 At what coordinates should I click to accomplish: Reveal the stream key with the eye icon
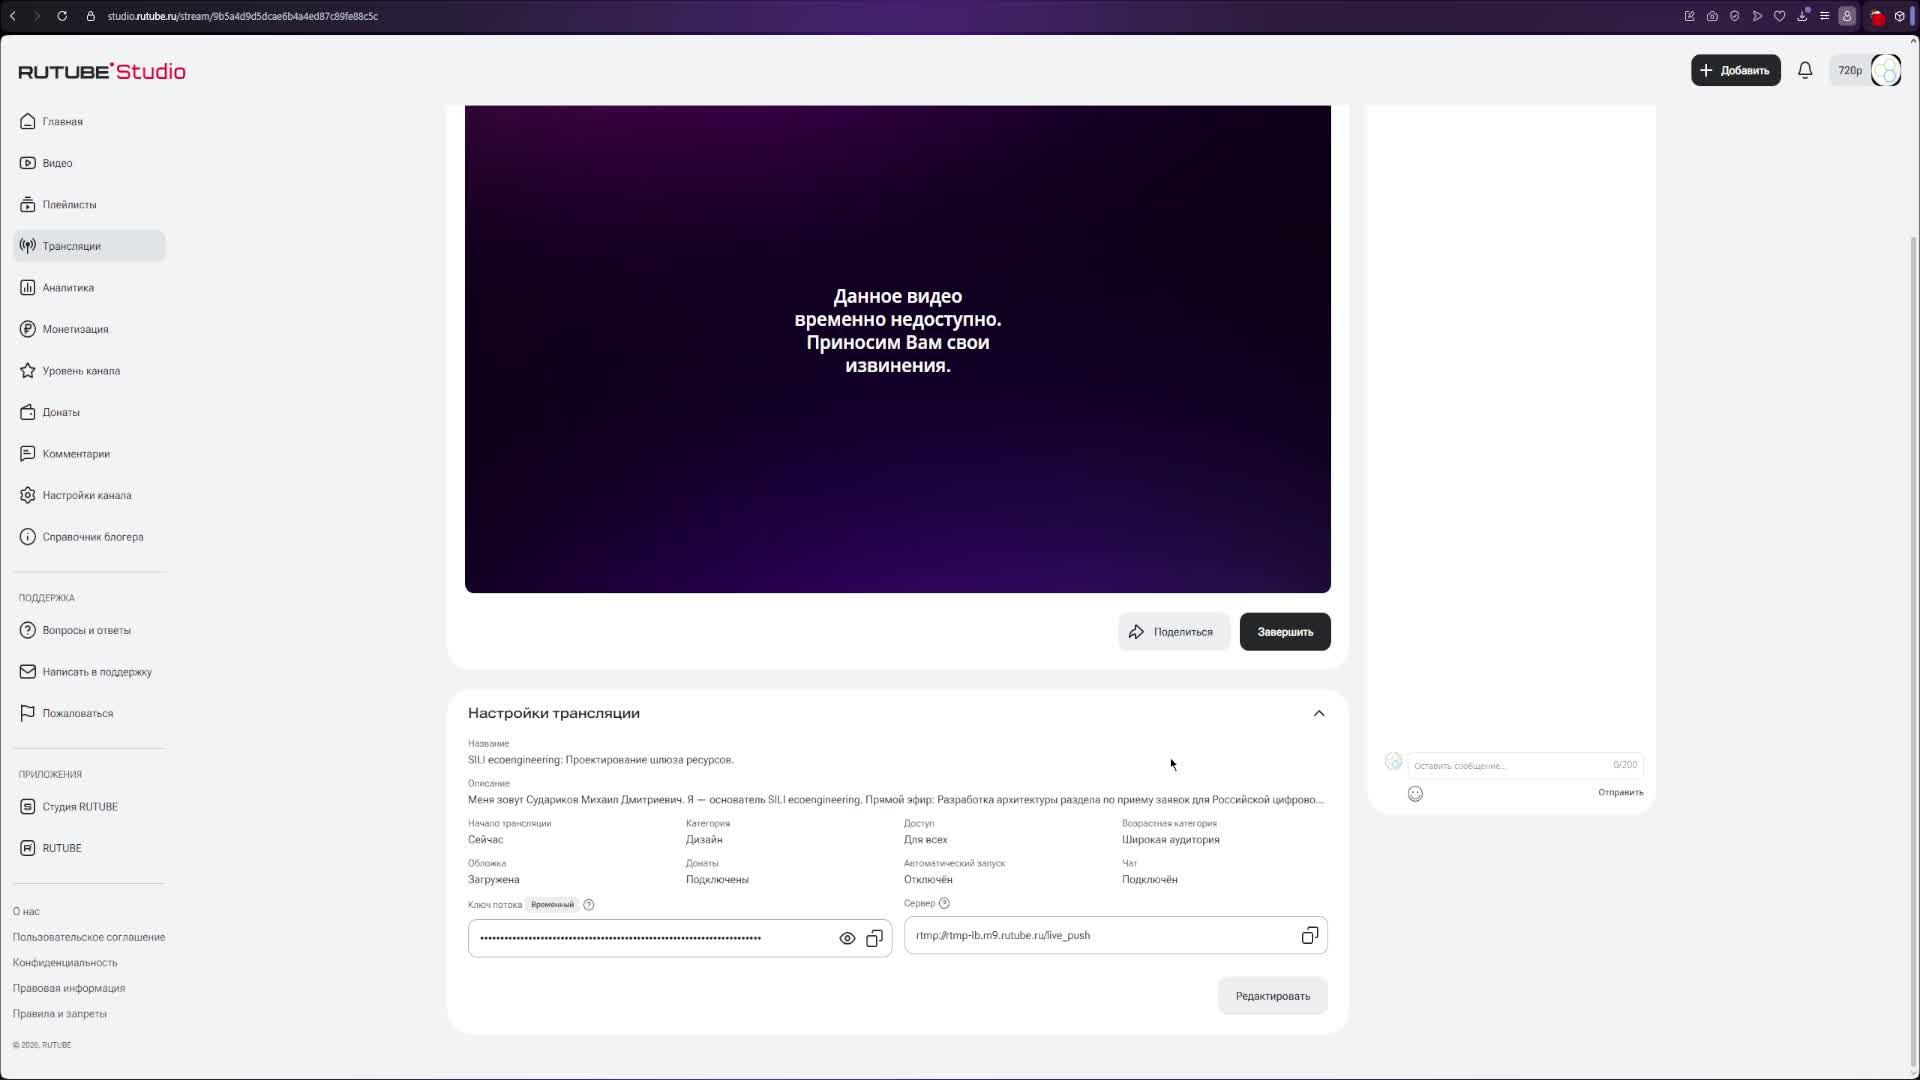pos(847,938)
